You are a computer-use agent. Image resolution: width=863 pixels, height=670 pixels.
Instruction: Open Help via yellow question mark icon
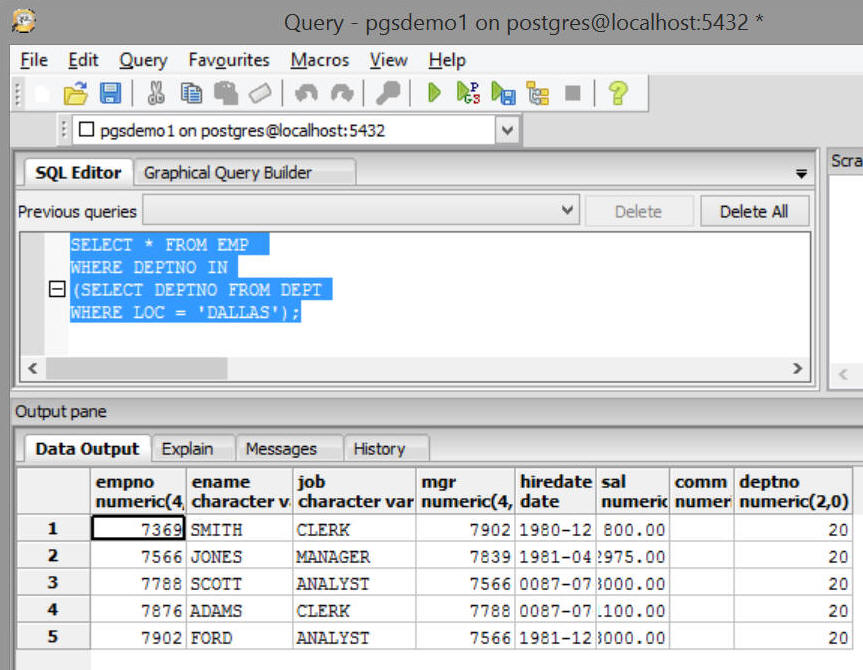tap(618, 94)
